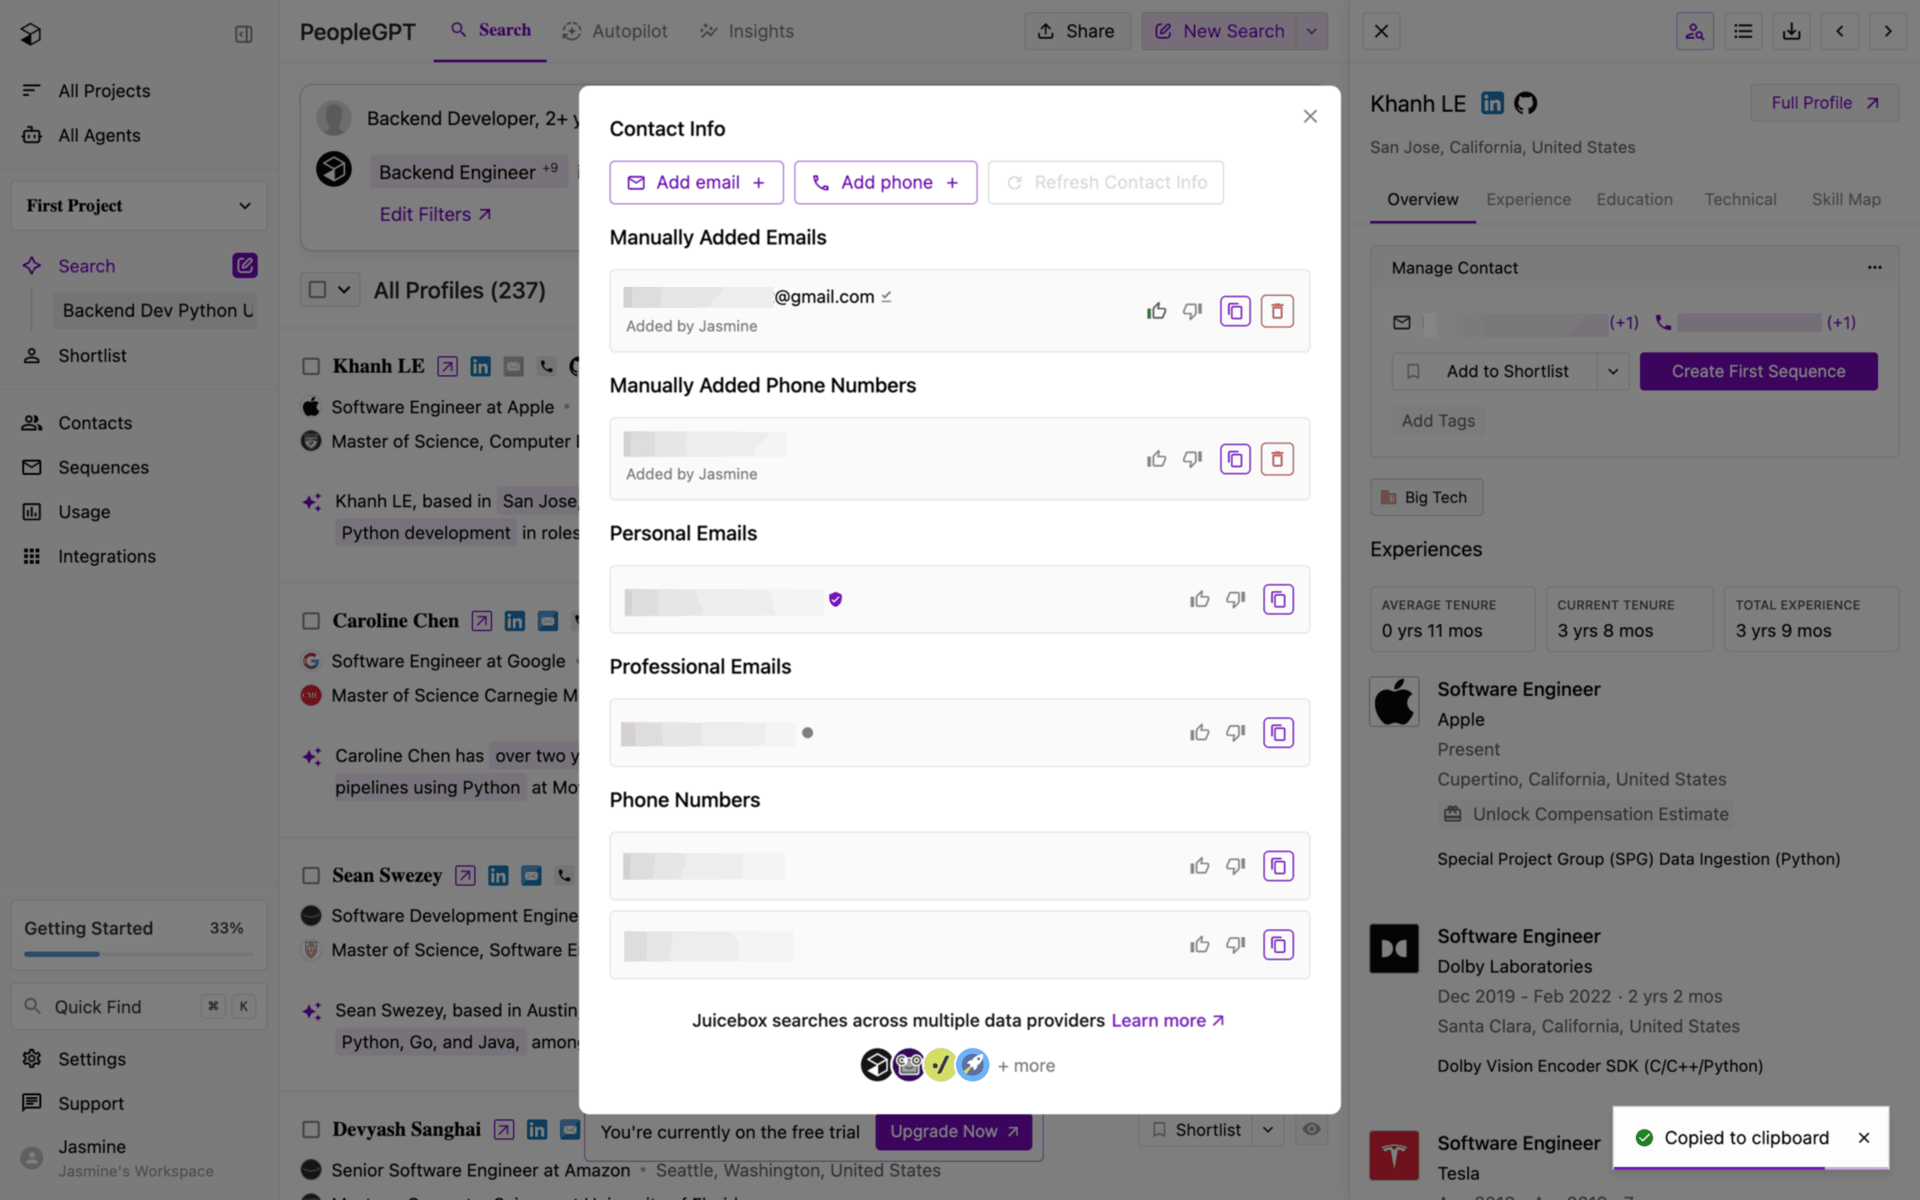Click the Big Tech tag
The image size is (1920, 1200).
[1426, 497]
